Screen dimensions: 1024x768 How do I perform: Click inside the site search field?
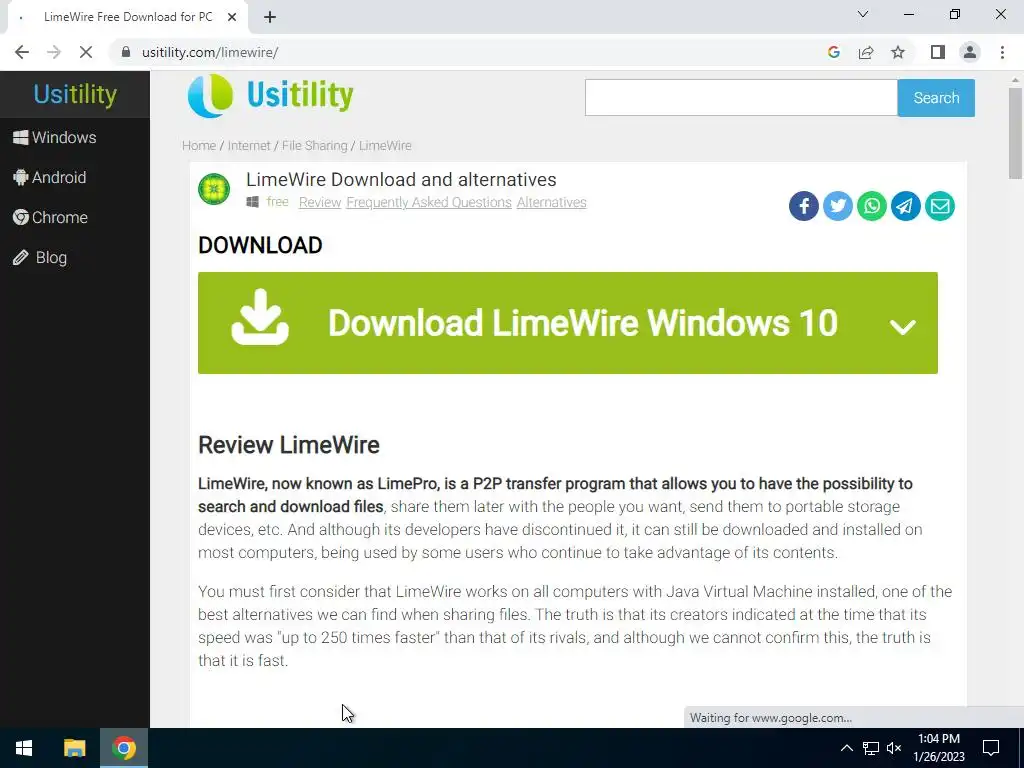click(x=741, y=98)
